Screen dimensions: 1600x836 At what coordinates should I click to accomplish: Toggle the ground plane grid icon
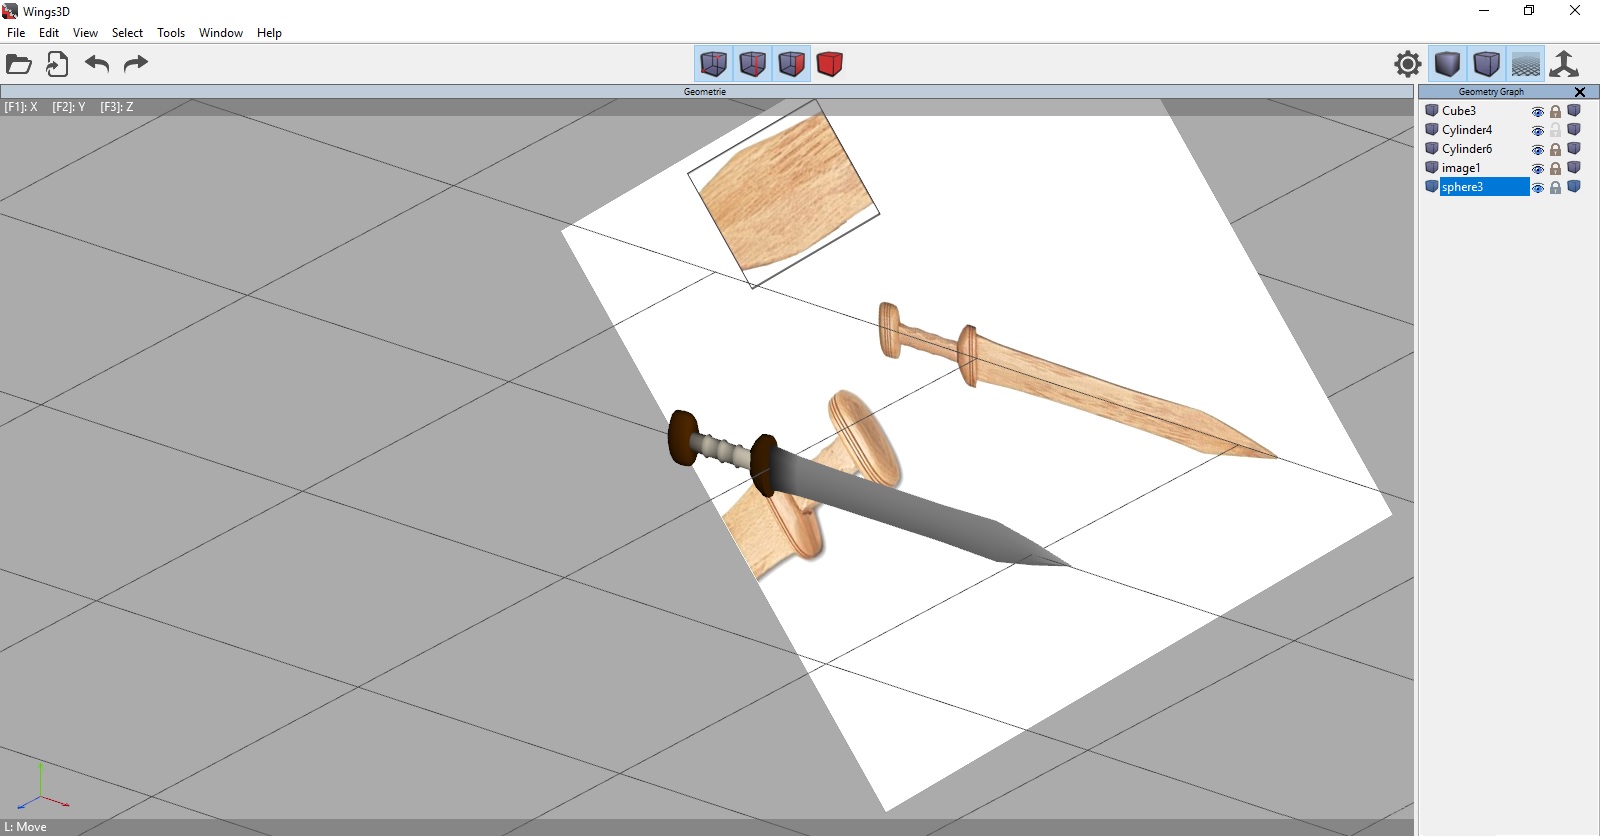pyautogui.click(x=1525, y=65)
